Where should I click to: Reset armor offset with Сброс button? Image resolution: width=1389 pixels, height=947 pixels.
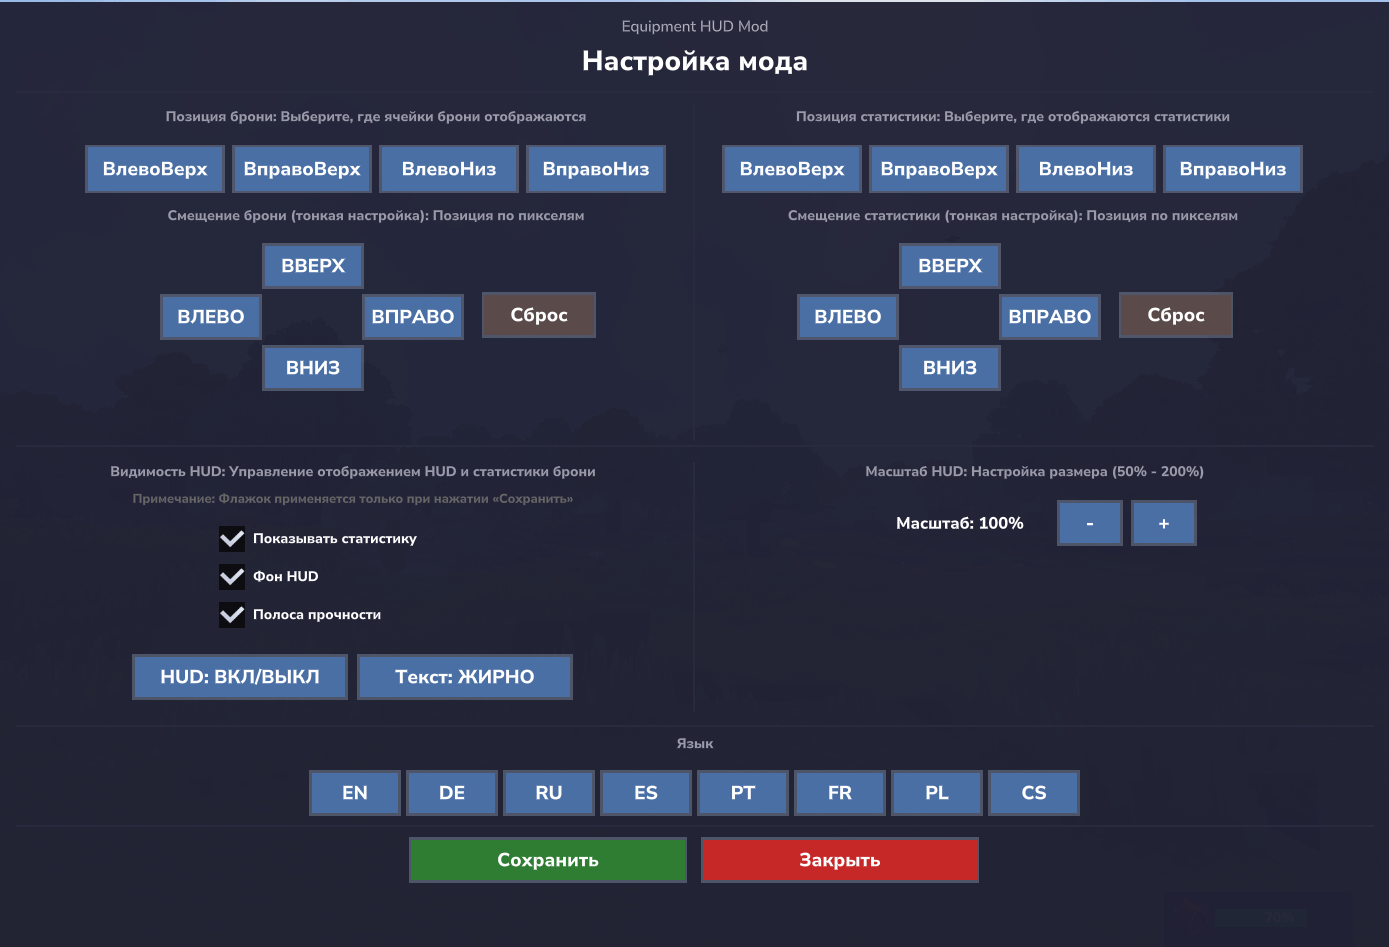[x=539, y=315]
